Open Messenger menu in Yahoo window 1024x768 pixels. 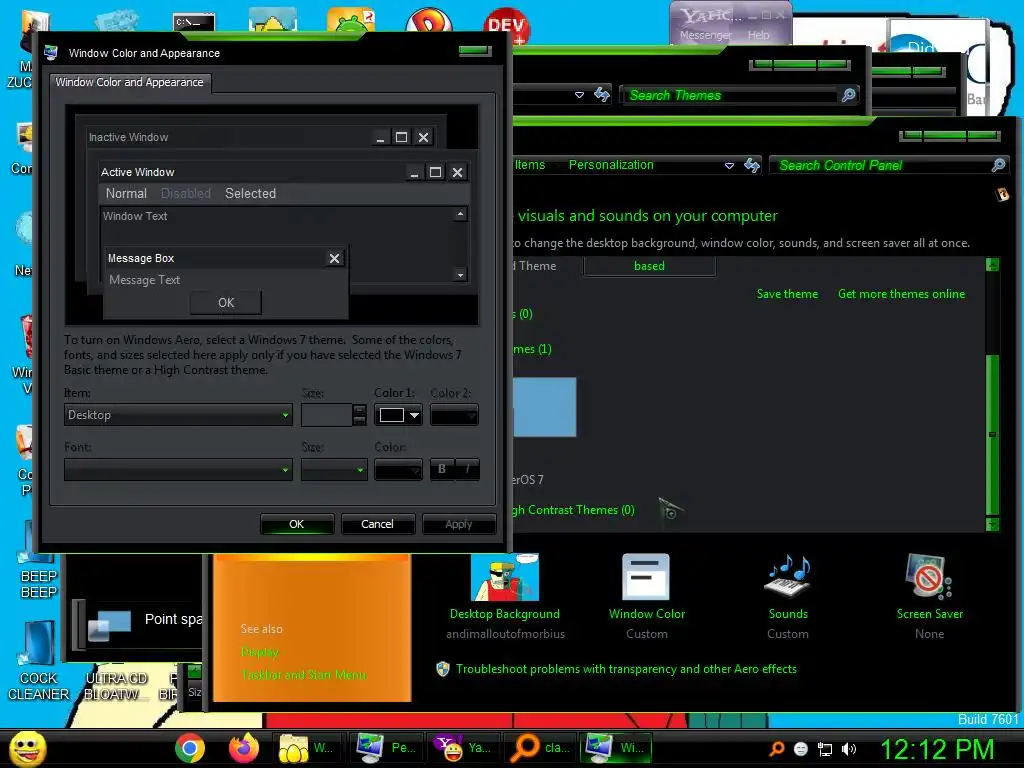[x=705, y=35]
